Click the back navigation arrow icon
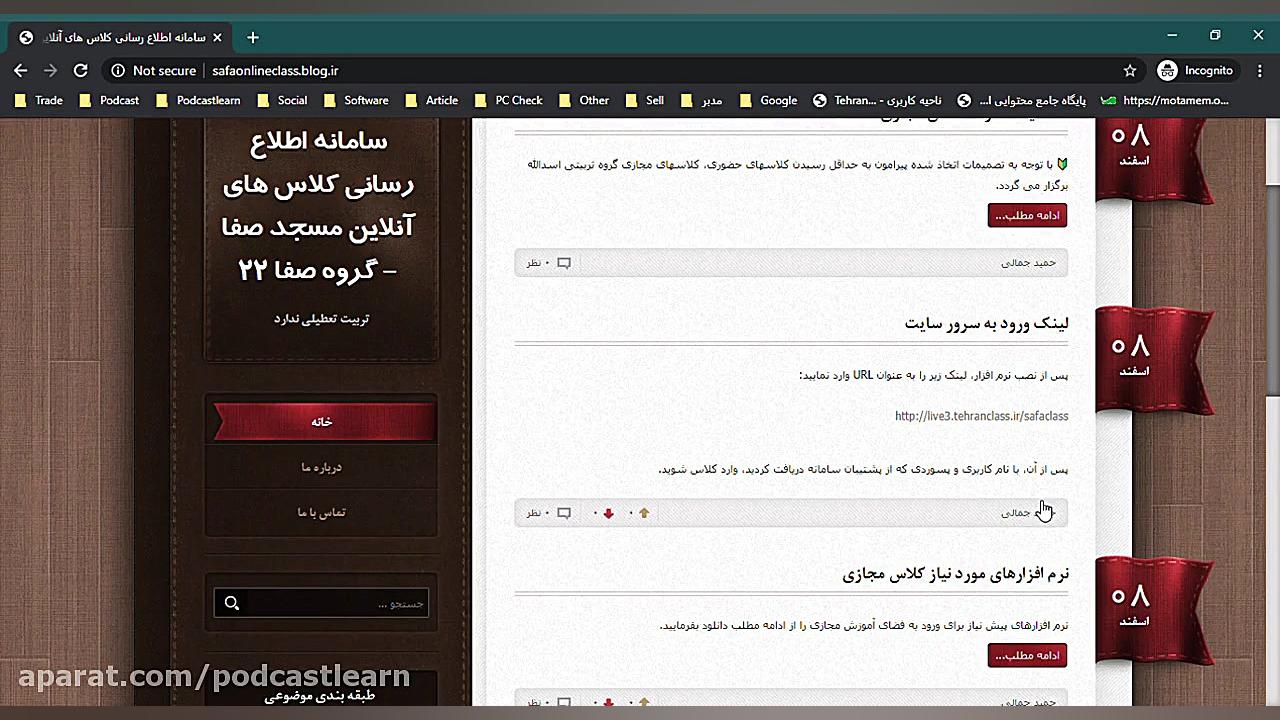Image resolution: width=1280 pixels, height=720 pixels. pyautogui.click(x=21, y=70)
